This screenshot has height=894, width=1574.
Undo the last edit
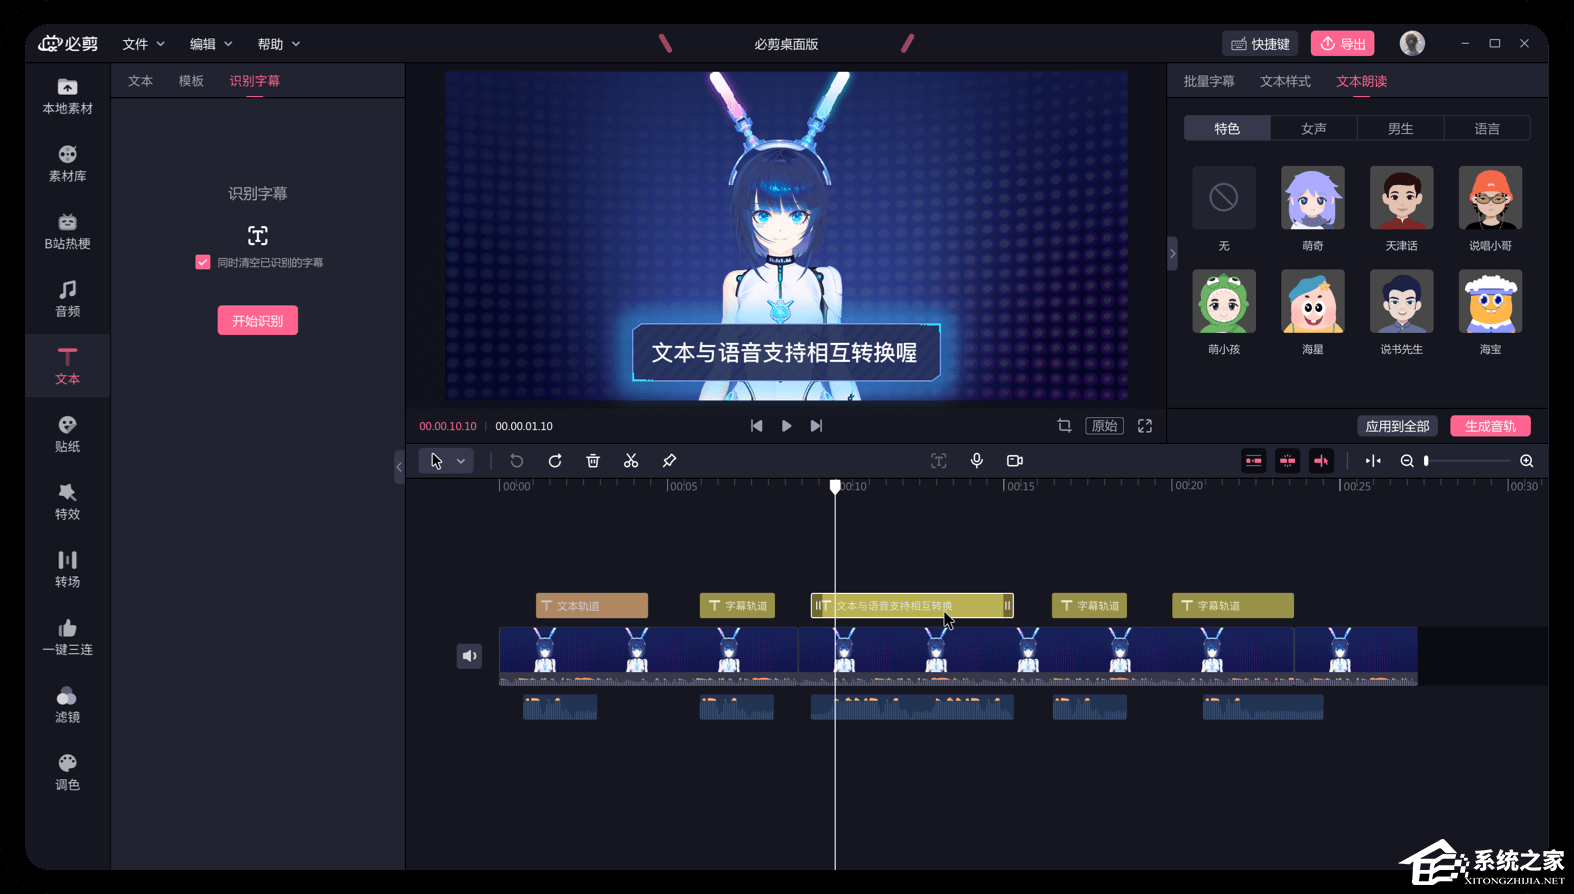516,461
